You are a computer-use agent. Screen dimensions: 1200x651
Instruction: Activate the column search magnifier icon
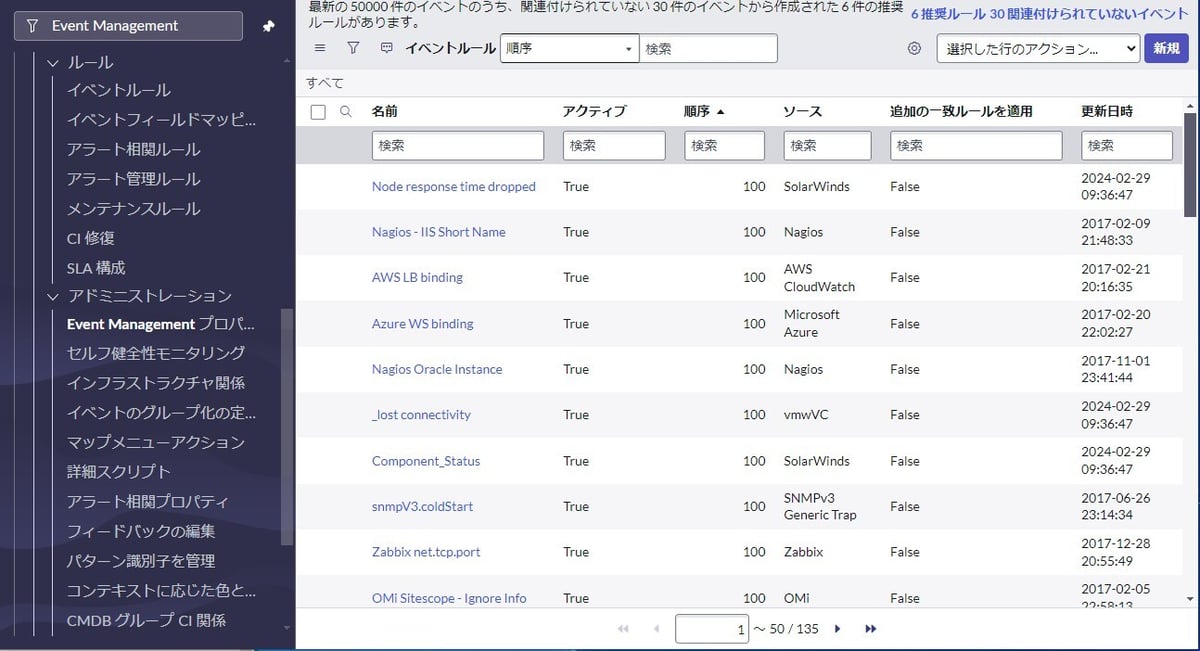pyautogui.click(x=347, y=111)
